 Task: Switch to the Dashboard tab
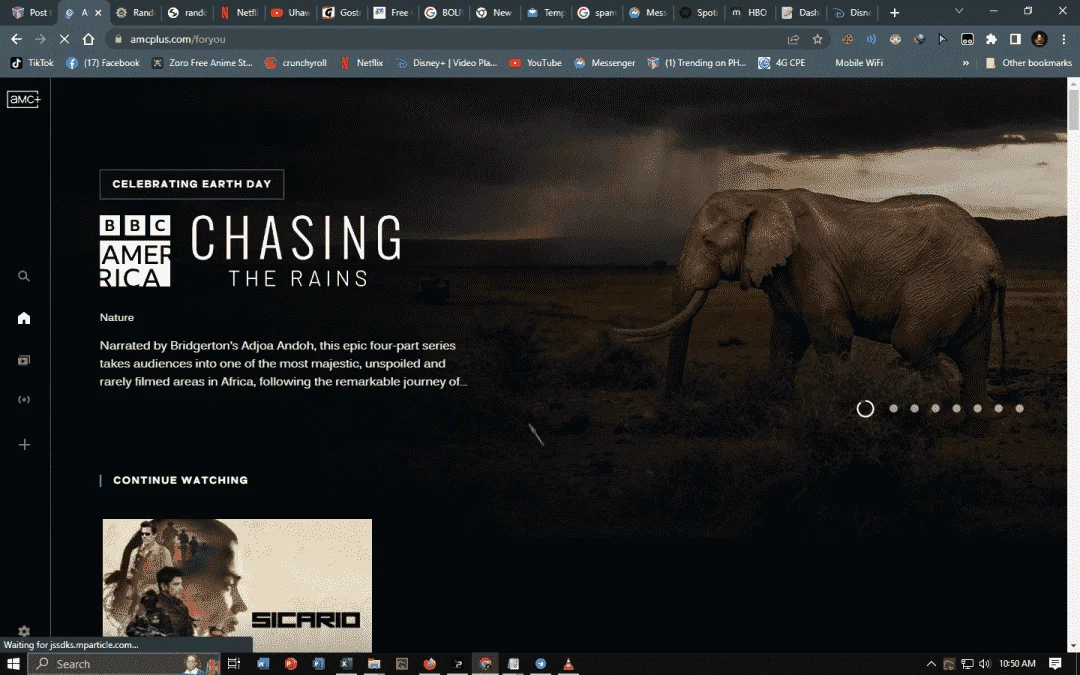800,12
